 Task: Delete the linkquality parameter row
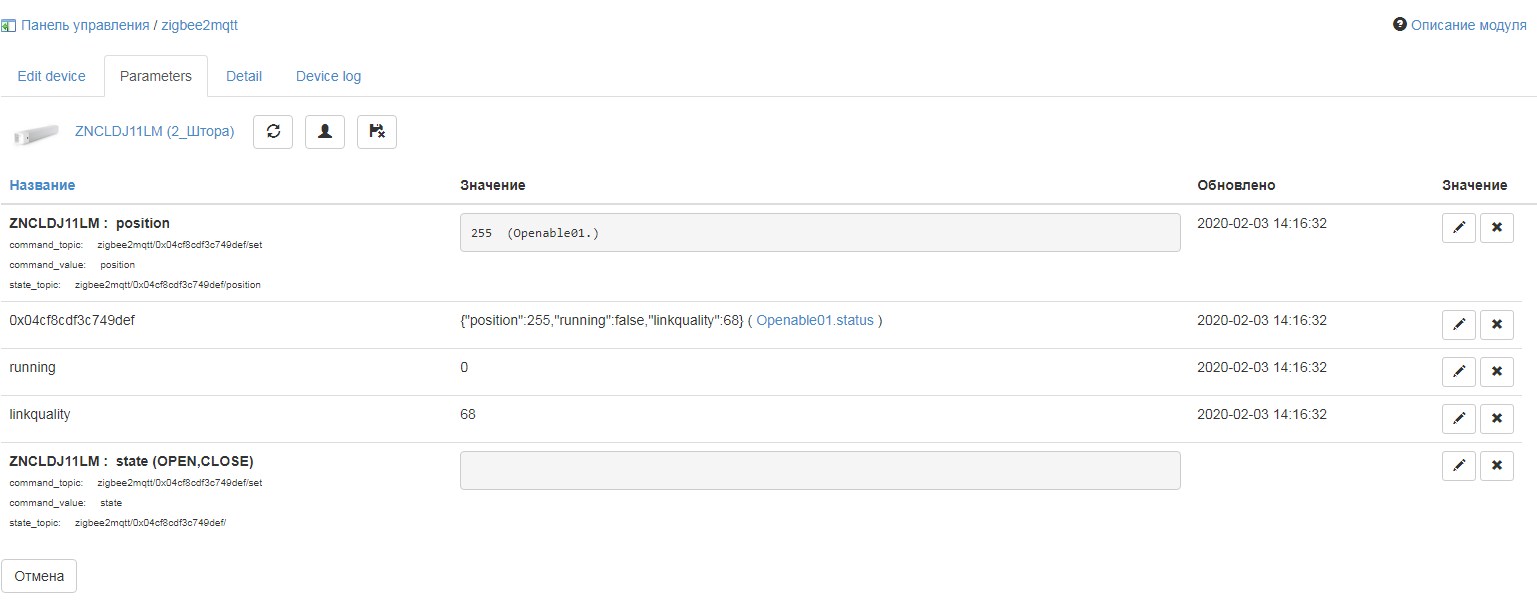pos(1497,418)
